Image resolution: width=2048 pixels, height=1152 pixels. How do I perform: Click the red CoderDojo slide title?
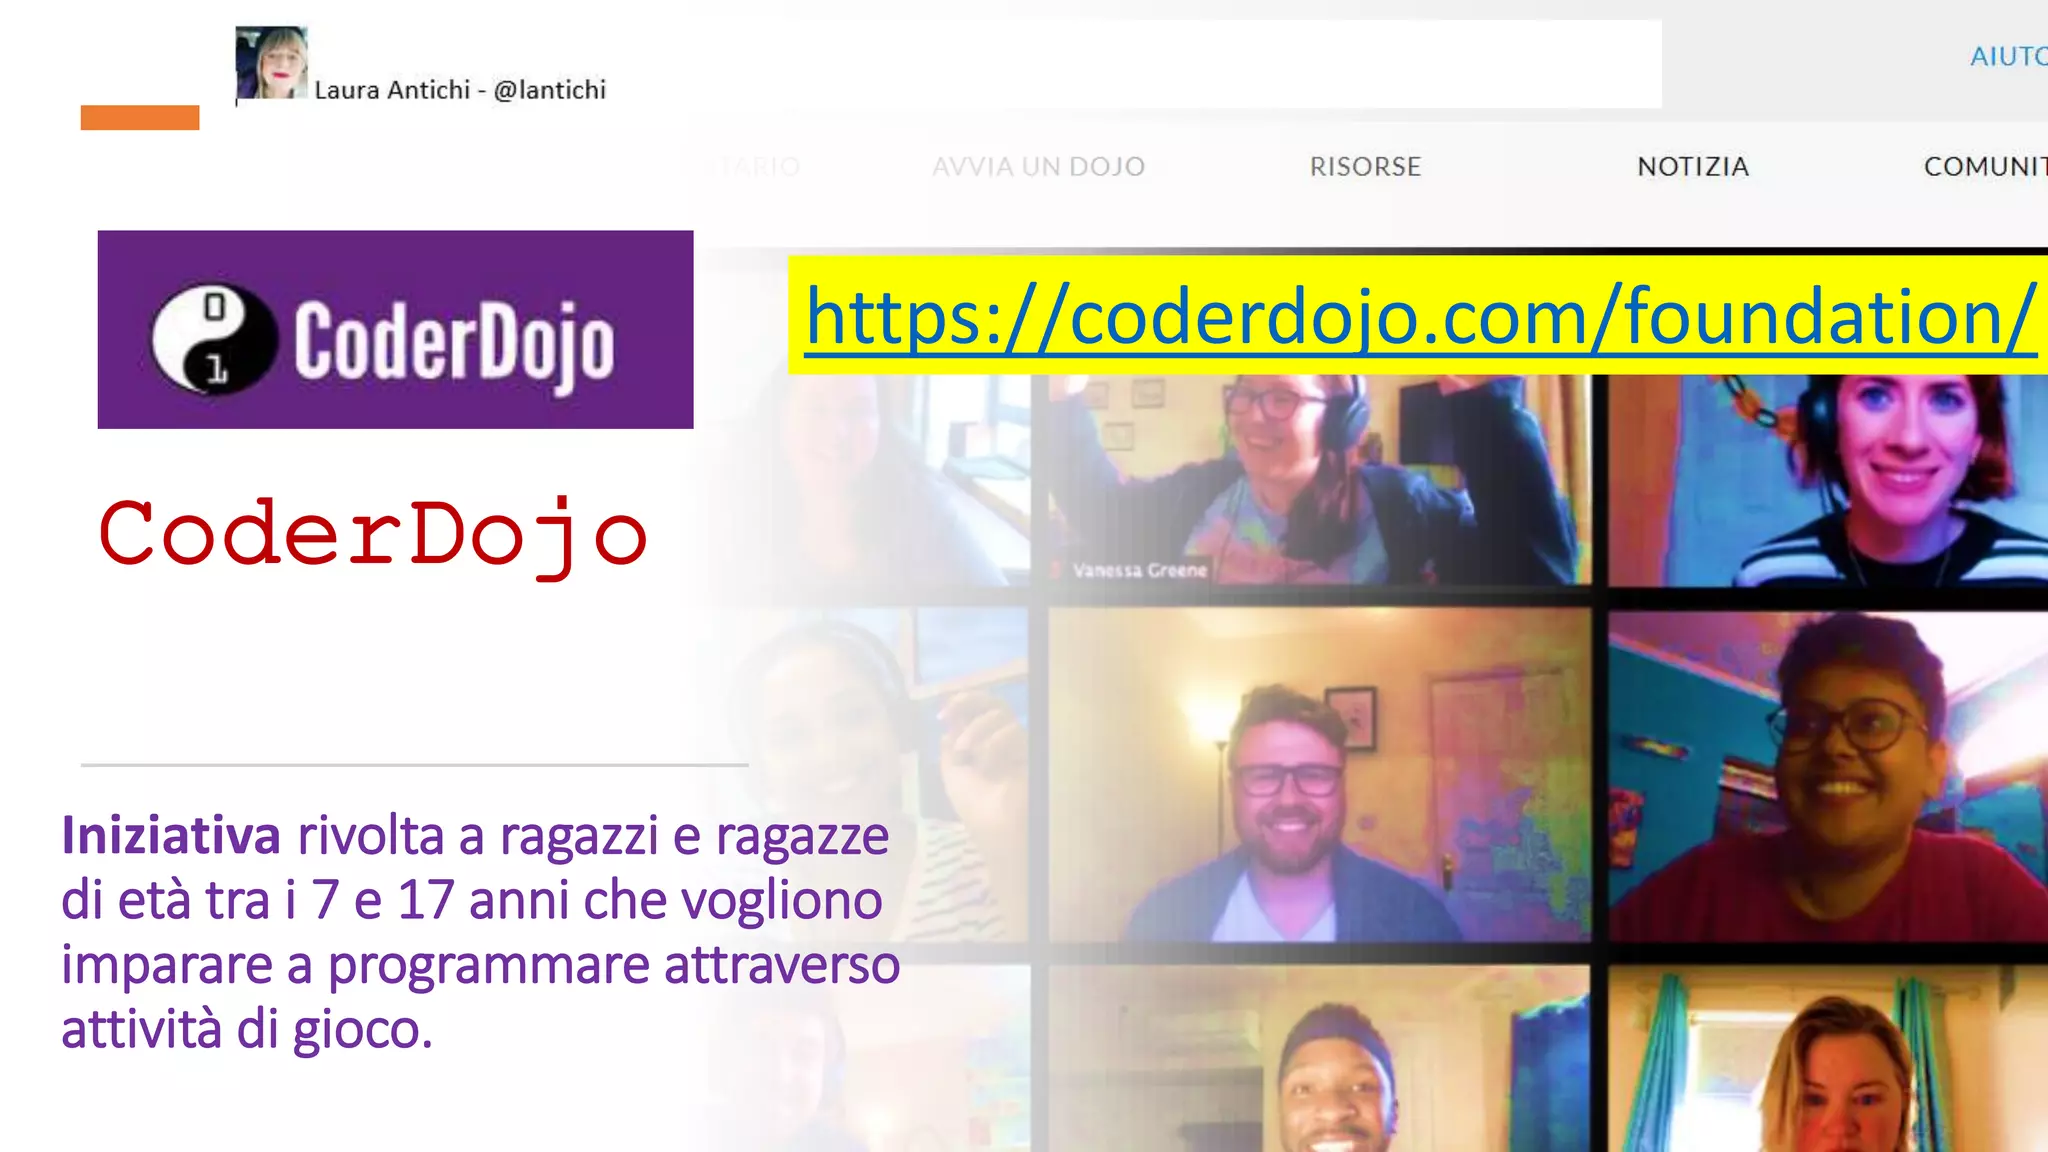pyautogui.click(x=373, y=535)
